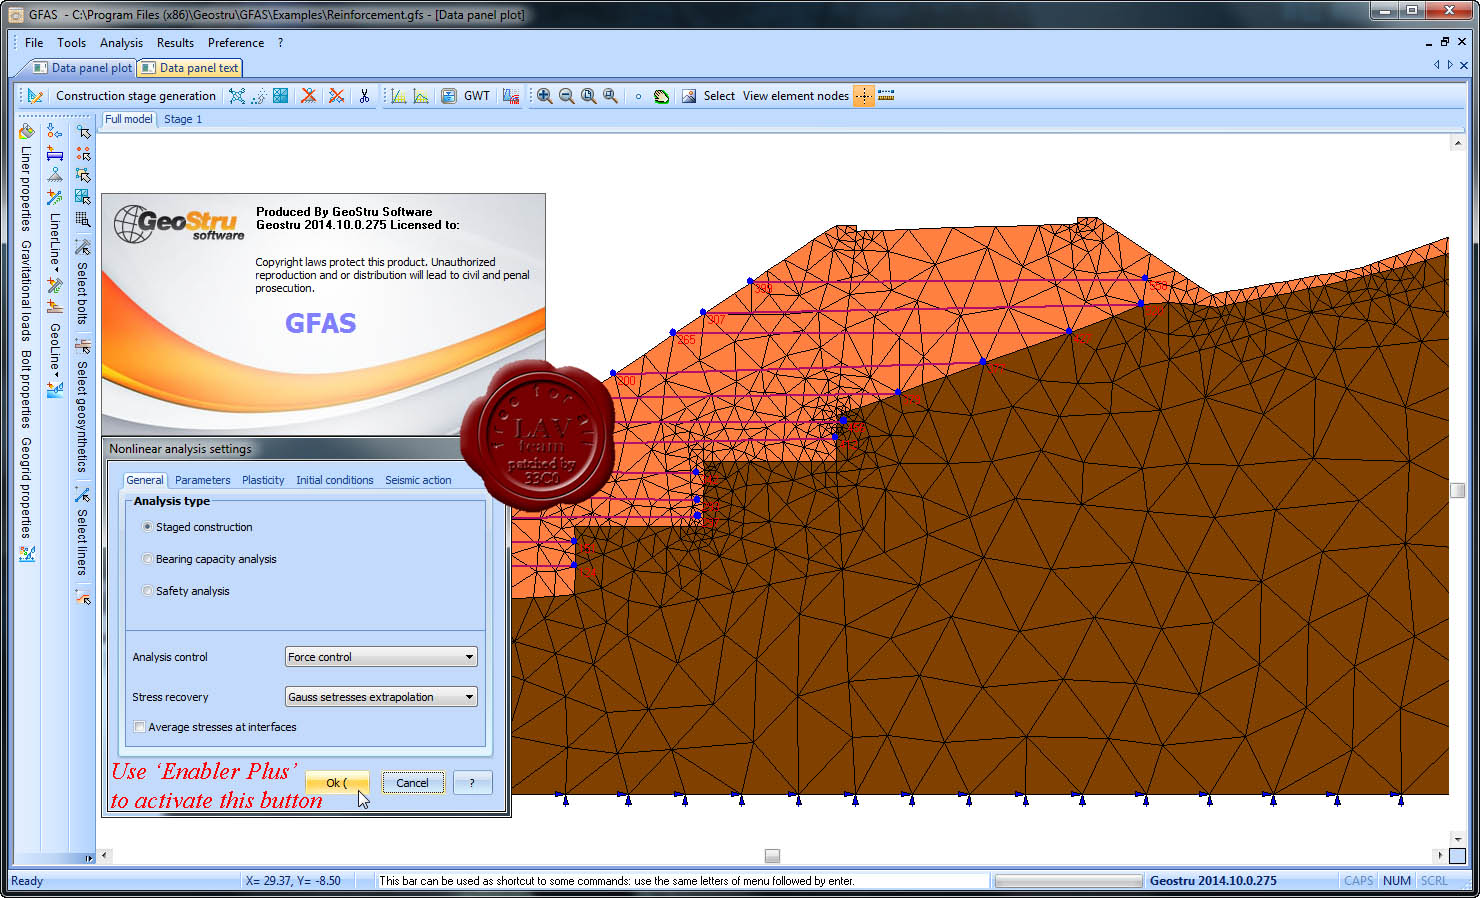Enable Average stresses at interfaces checkbox
1480x898 pixels.
pyautogui.click(x=139, y=727)
